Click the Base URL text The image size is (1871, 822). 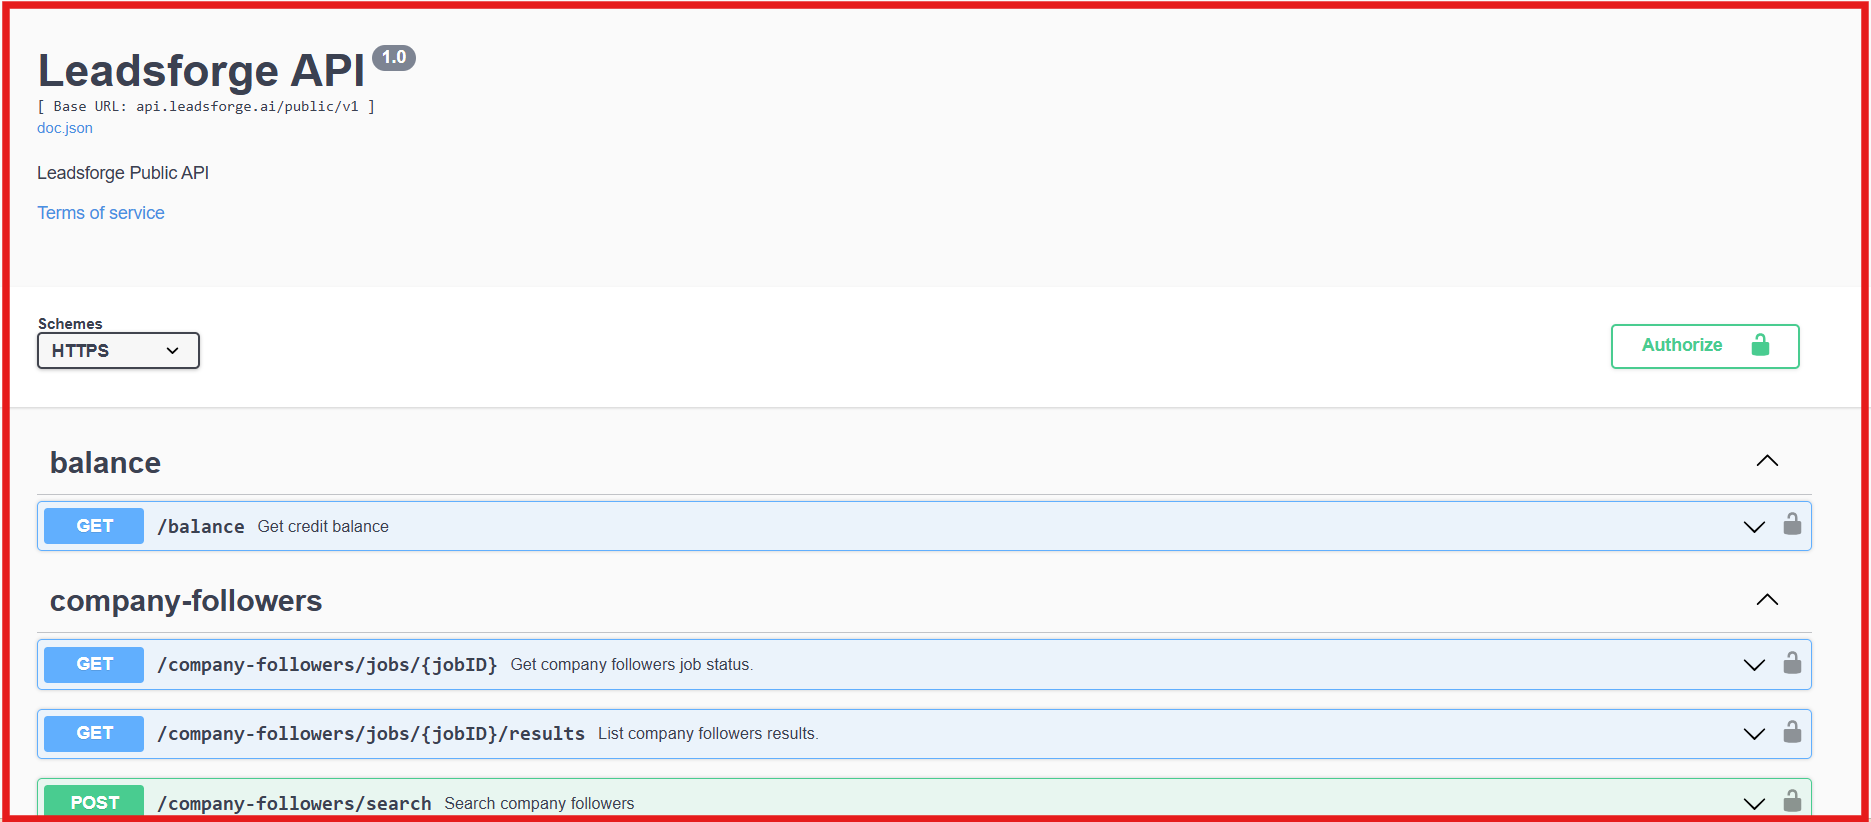[206, 106]
